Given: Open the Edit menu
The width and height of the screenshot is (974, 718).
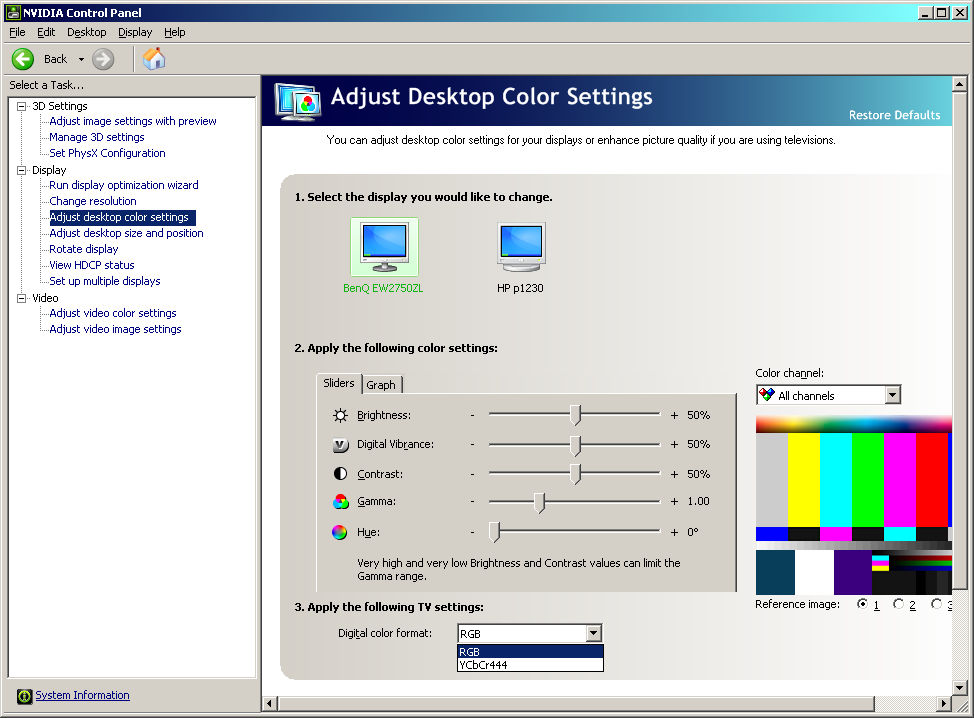Looking at the screenshot, I should point(46,32).
